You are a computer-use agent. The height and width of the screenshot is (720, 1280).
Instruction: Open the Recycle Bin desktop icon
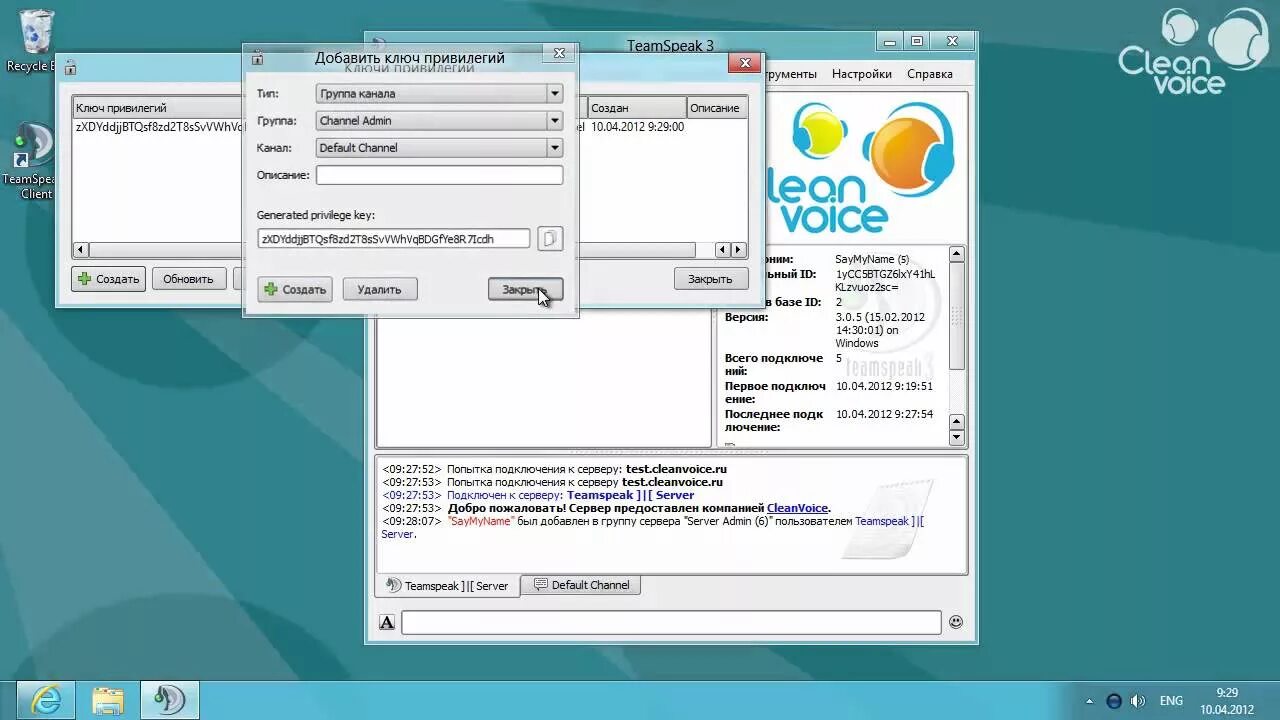pyautogui.click(x=34, y=41)
